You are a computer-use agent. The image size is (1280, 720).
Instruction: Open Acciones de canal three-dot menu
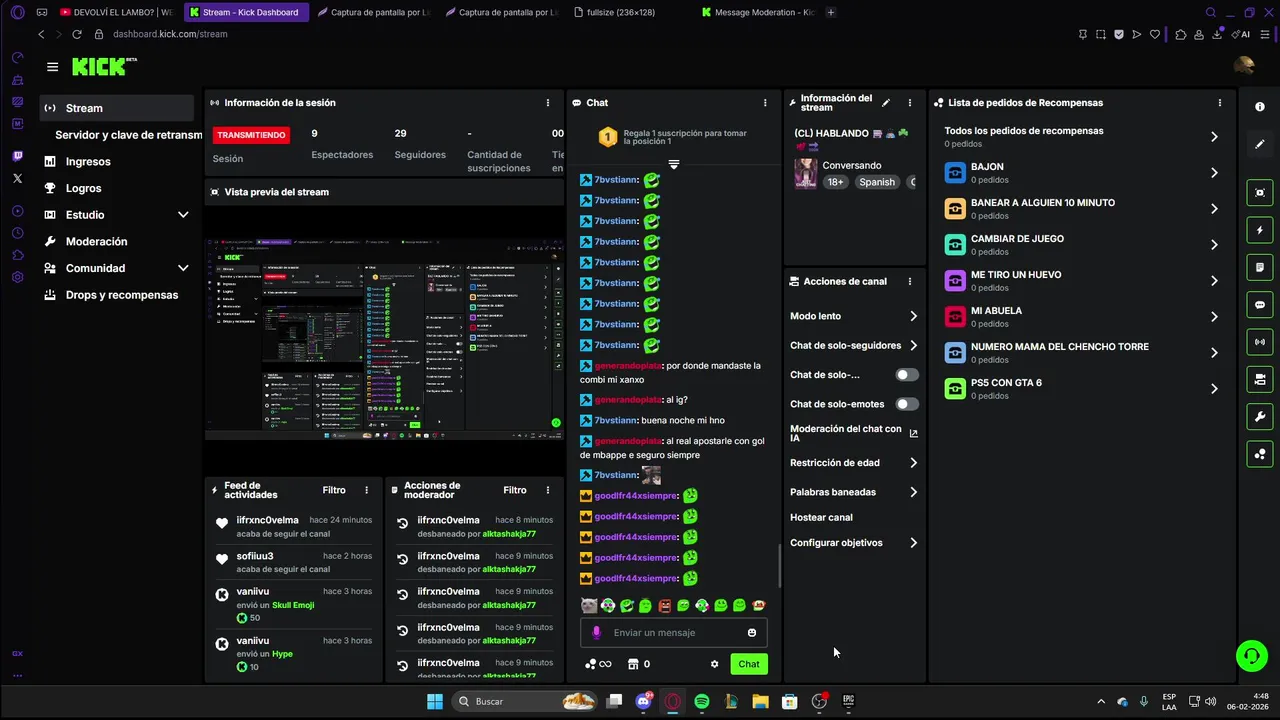tap(909, 282)
